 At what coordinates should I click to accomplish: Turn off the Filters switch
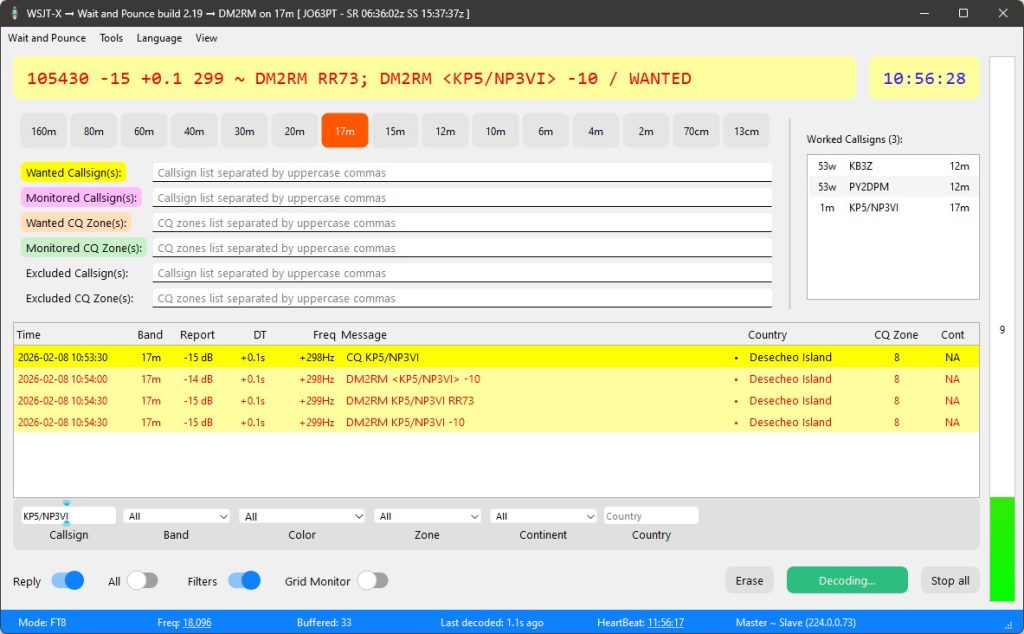tap(244, 581)
